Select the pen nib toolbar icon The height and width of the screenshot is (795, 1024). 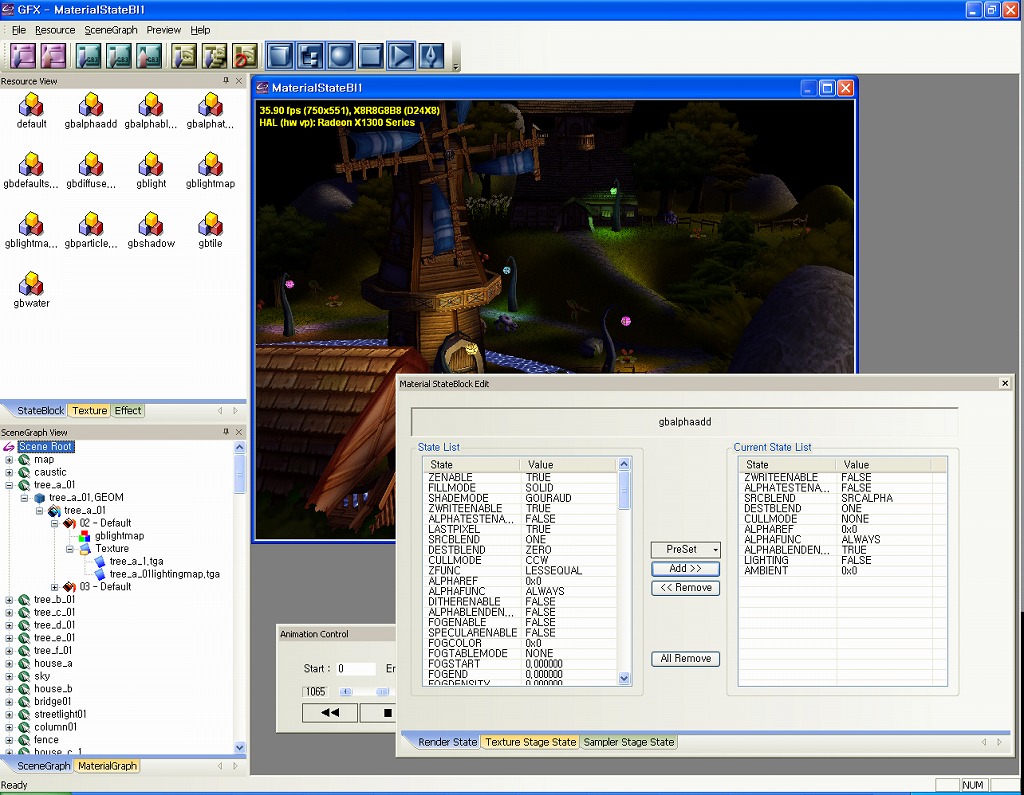click(431, 55)
